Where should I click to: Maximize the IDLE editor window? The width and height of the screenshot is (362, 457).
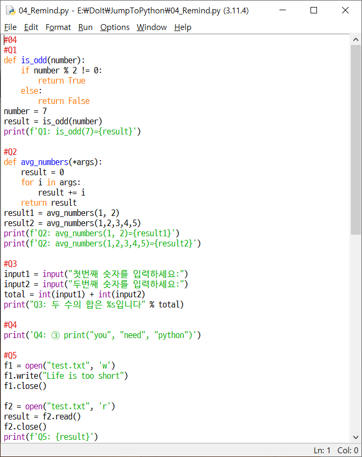pos(314,10)
